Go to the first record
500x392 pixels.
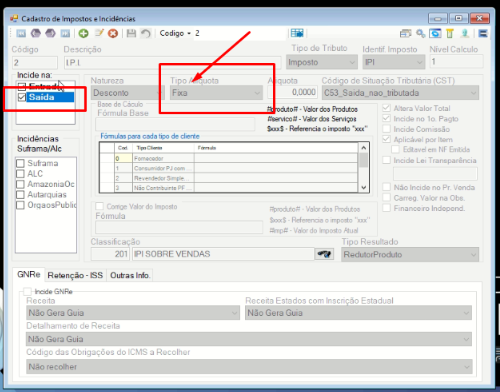(21, 33)
